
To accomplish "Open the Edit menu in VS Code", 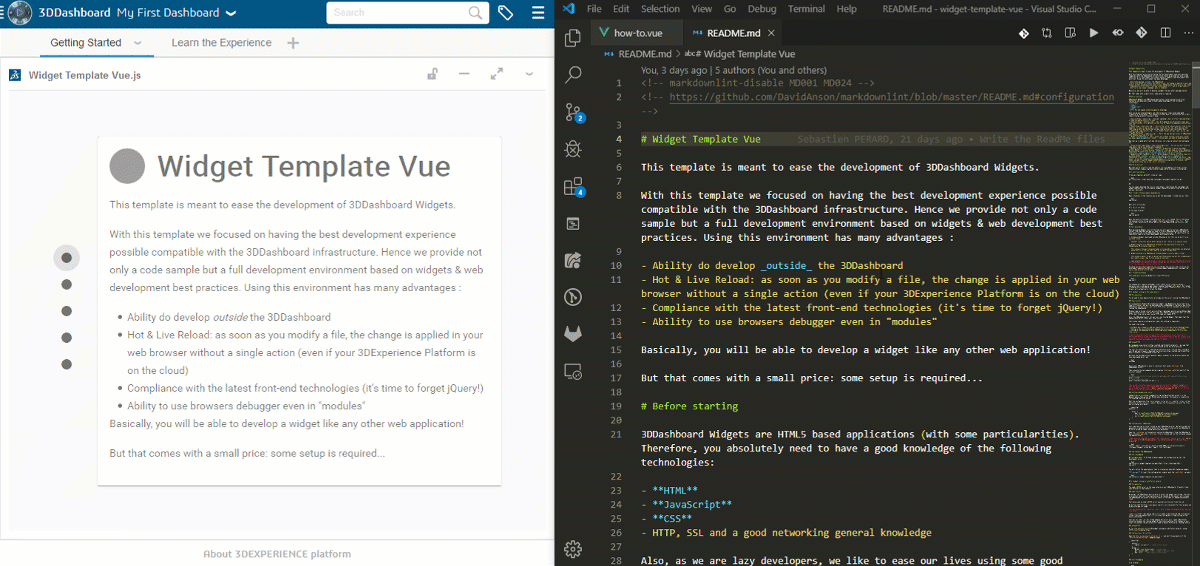I will [621, 9].
